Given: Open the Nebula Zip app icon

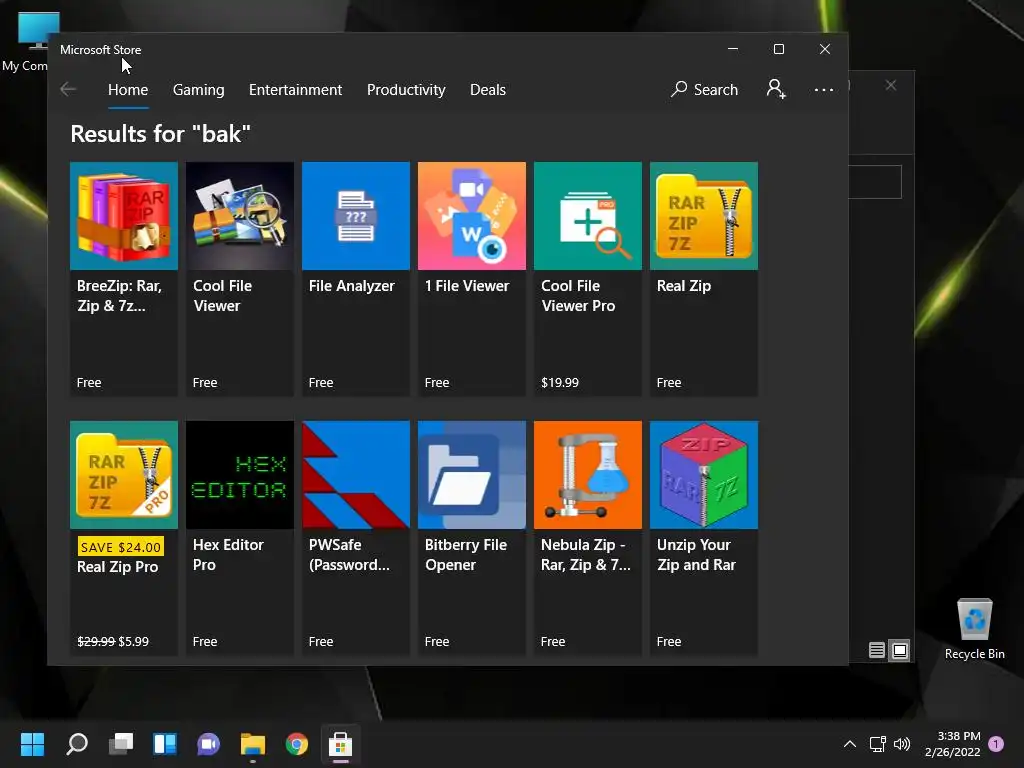Looking at the screenshot, I should point(588,475).
